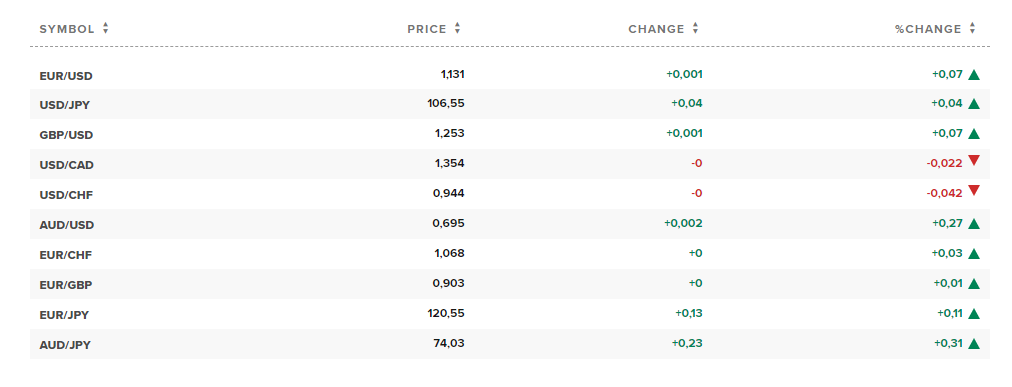Image resolution: width=1012 pixels, height=387 pixels.
Task: Open the USD/JPY symbol link
Action: click(65, 105)
